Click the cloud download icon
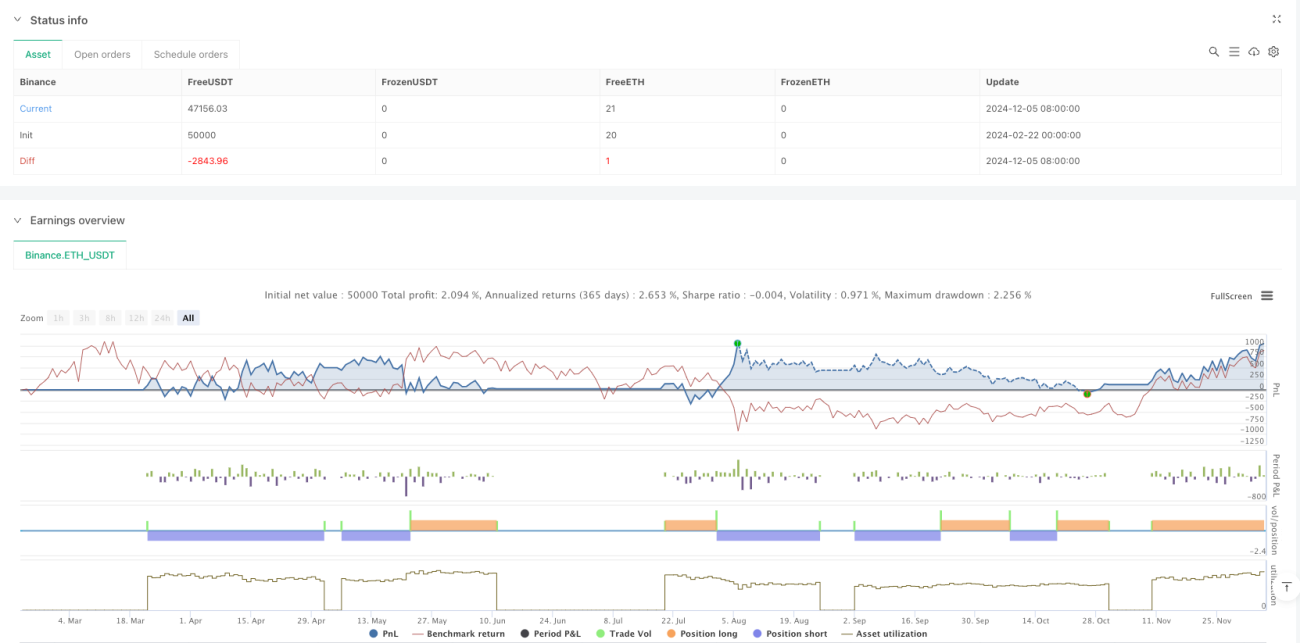 [x=1254, y=52]
